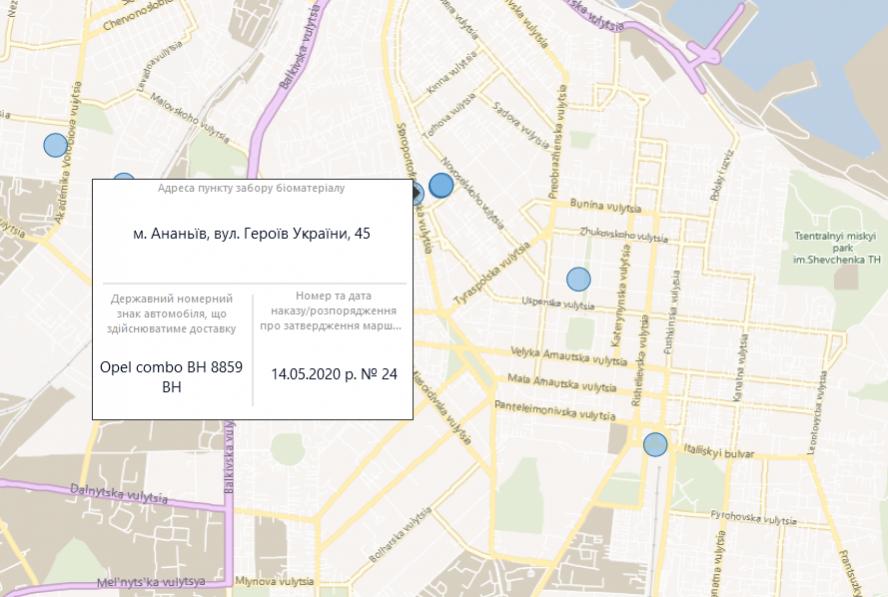Click the 'Opel combo BH 8859 BH' value
Screen dimensions: 888x597
[x=171, y=375]
